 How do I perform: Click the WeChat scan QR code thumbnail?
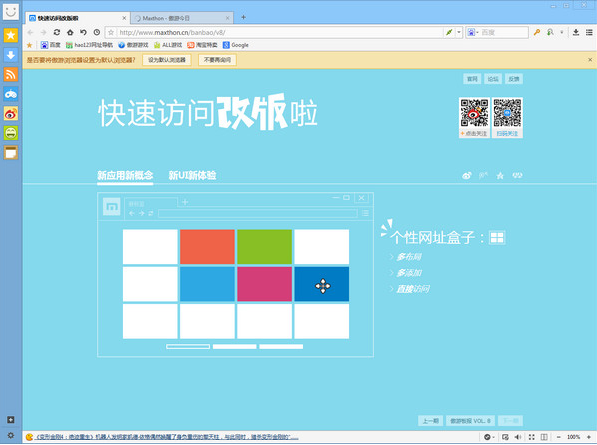pos(507,117)
